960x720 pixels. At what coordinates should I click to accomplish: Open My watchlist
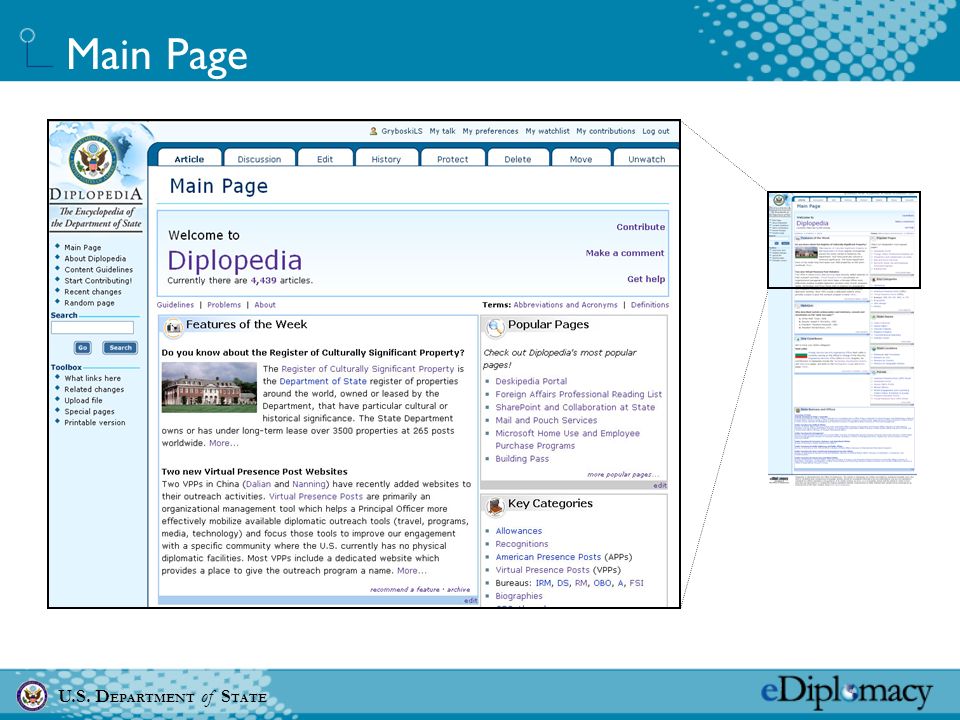click(547, 131)
